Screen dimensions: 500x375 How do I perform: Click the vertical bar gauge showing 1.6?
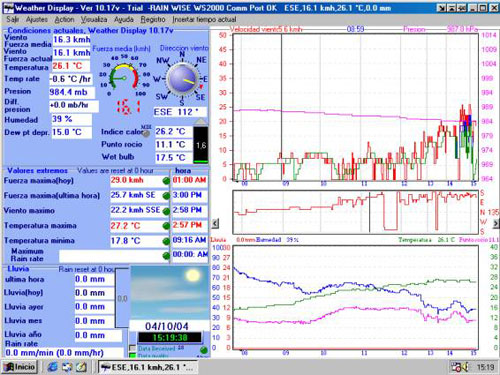pos(201,145)
